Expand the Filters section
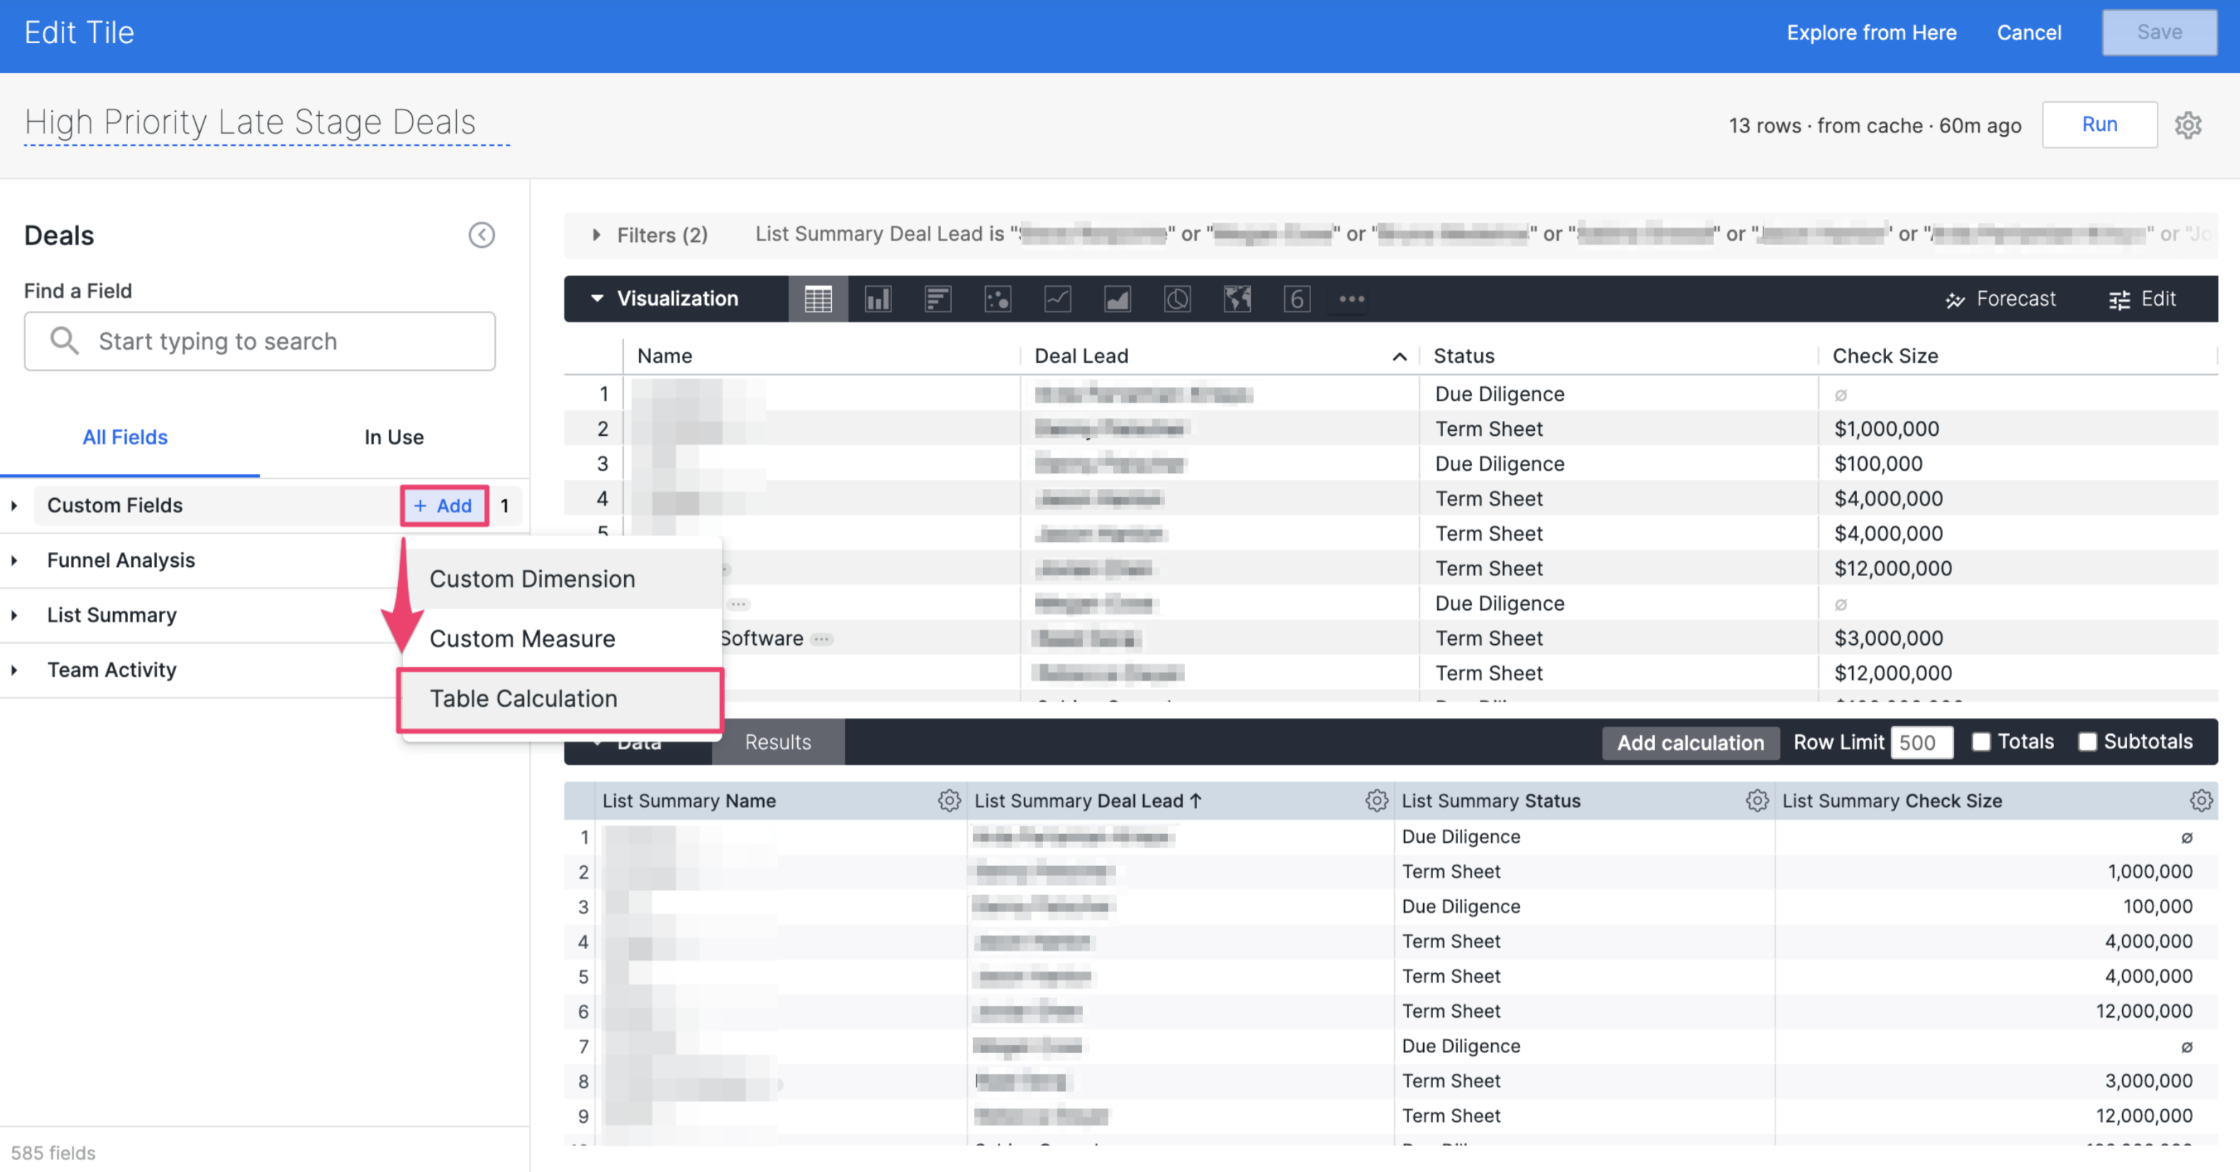The width and height of the screenshot is (2240, 1172). coord(598,235)
